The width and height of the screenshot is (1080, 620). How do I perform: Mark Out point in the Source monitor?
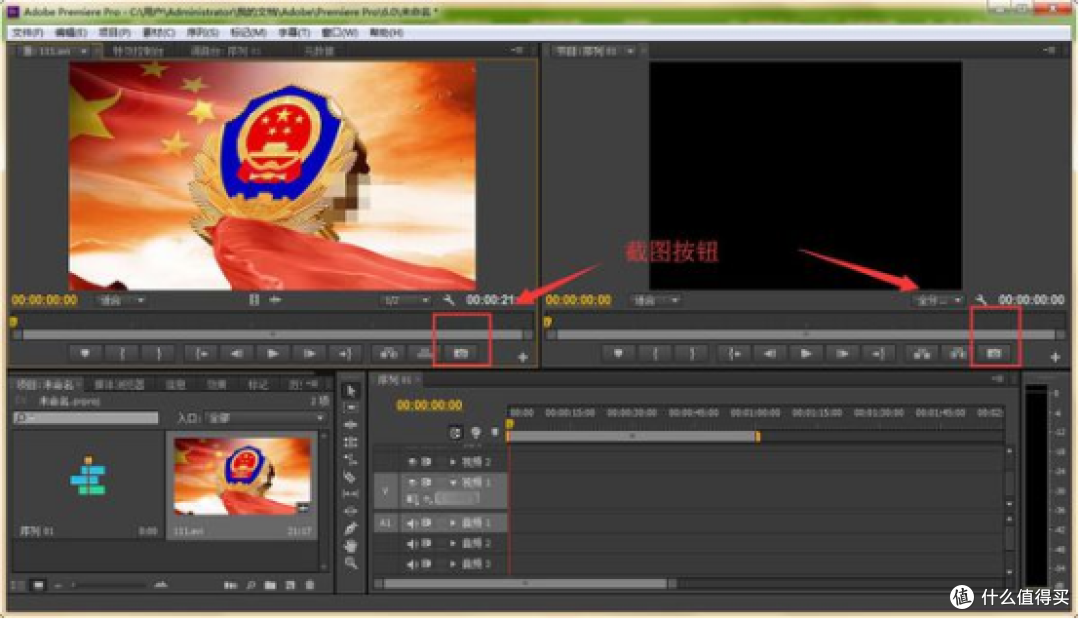pos(158,353)
